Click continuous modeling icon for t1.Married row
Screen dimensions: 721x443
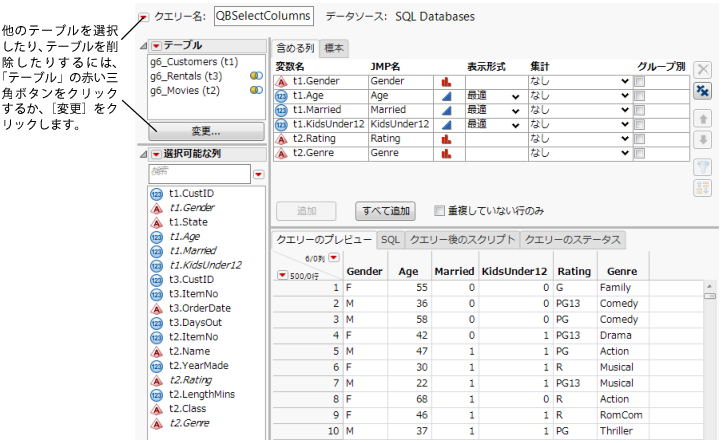(446, 110)
